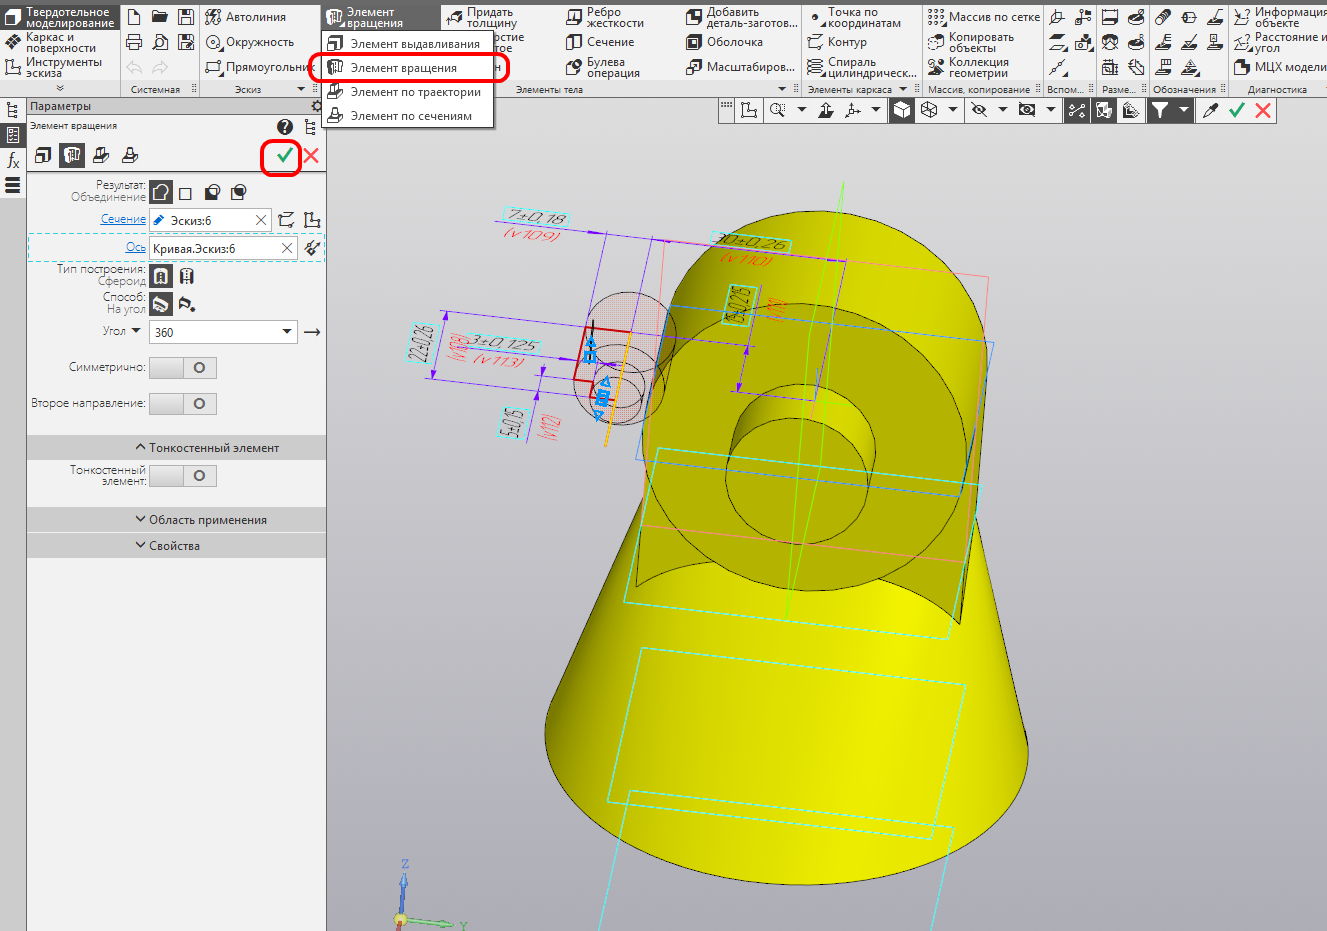1327x931 pixels.
Task: Select Элемент по траектории from the menu
Action: tap(407, 92)
